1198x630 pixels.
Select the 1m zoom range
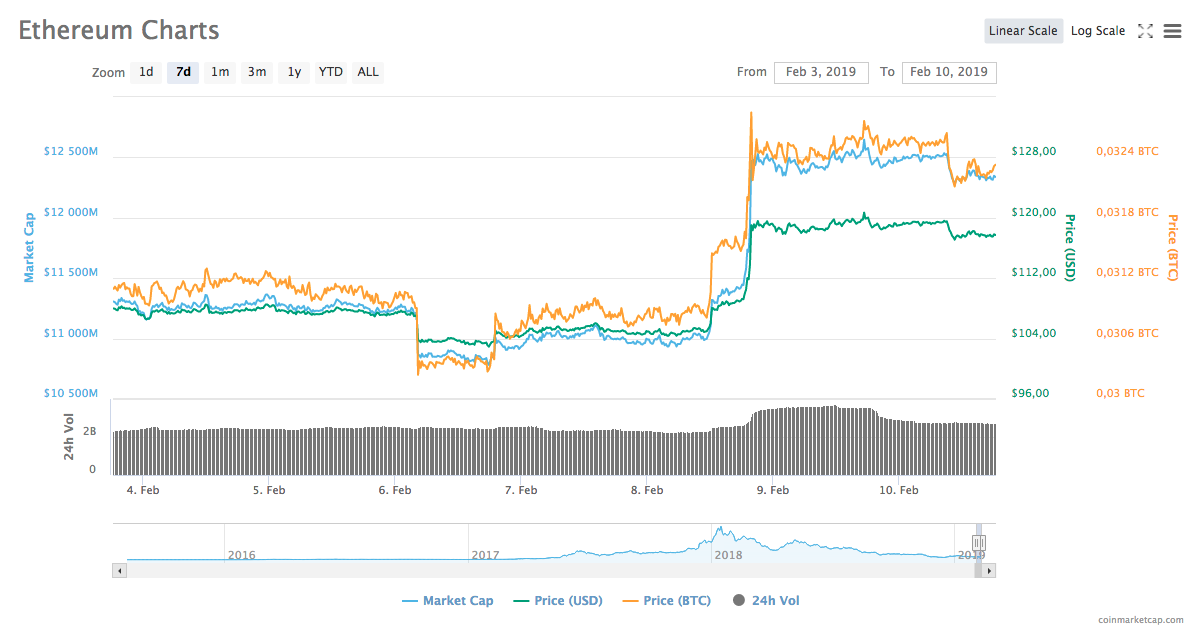(x=220, y=72)
